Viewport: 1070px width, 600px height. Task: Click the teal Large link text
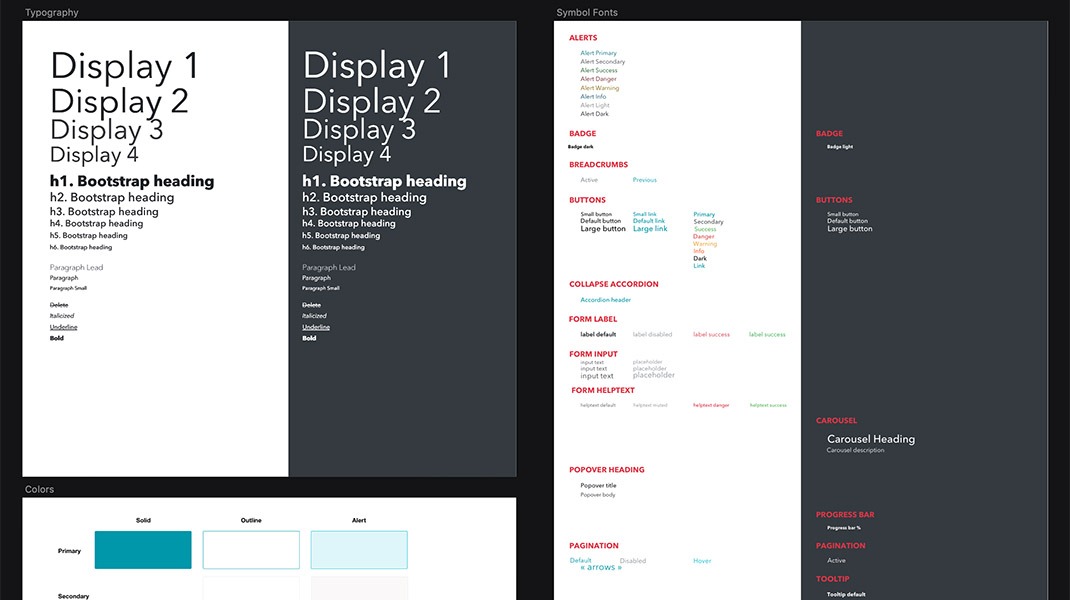(650, 229)
